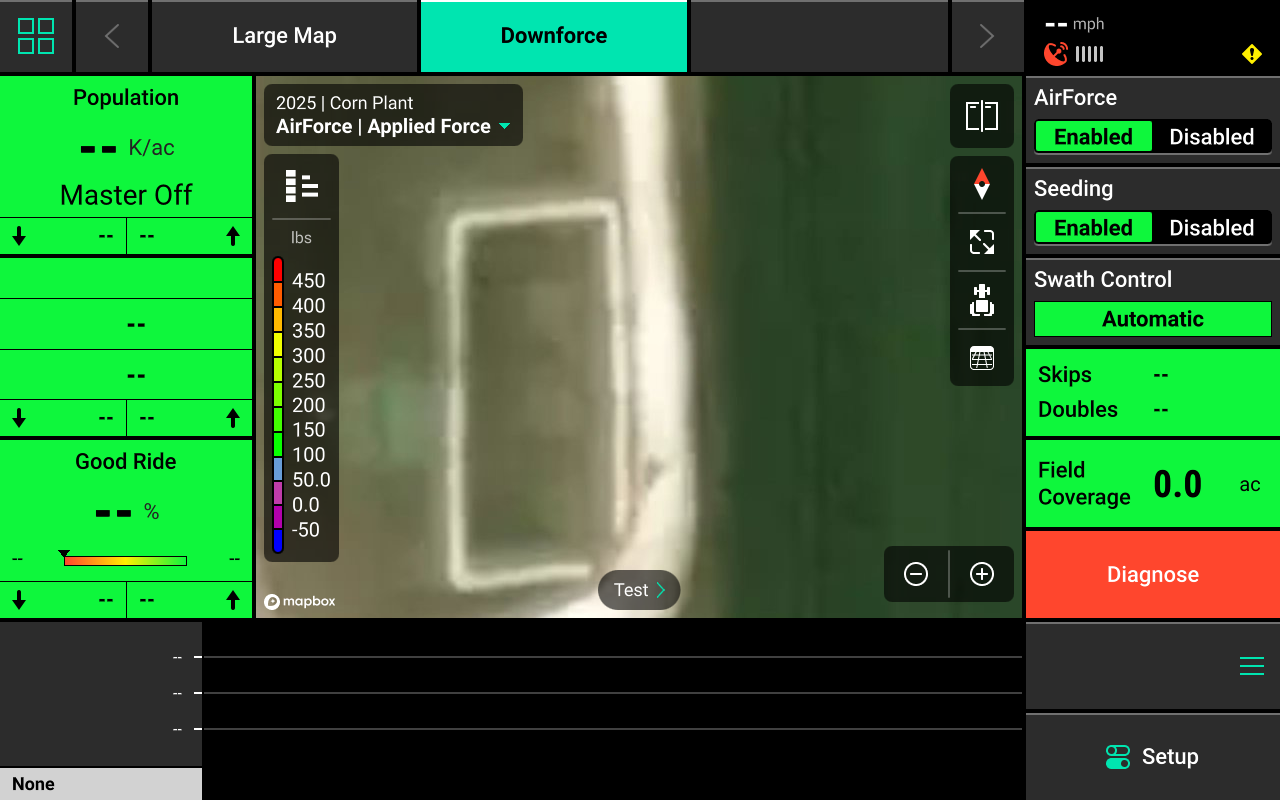This screenshot has height=800, width=1280.
Task: Click the yellow warning diamond icon
Action: pos(1251,54)
